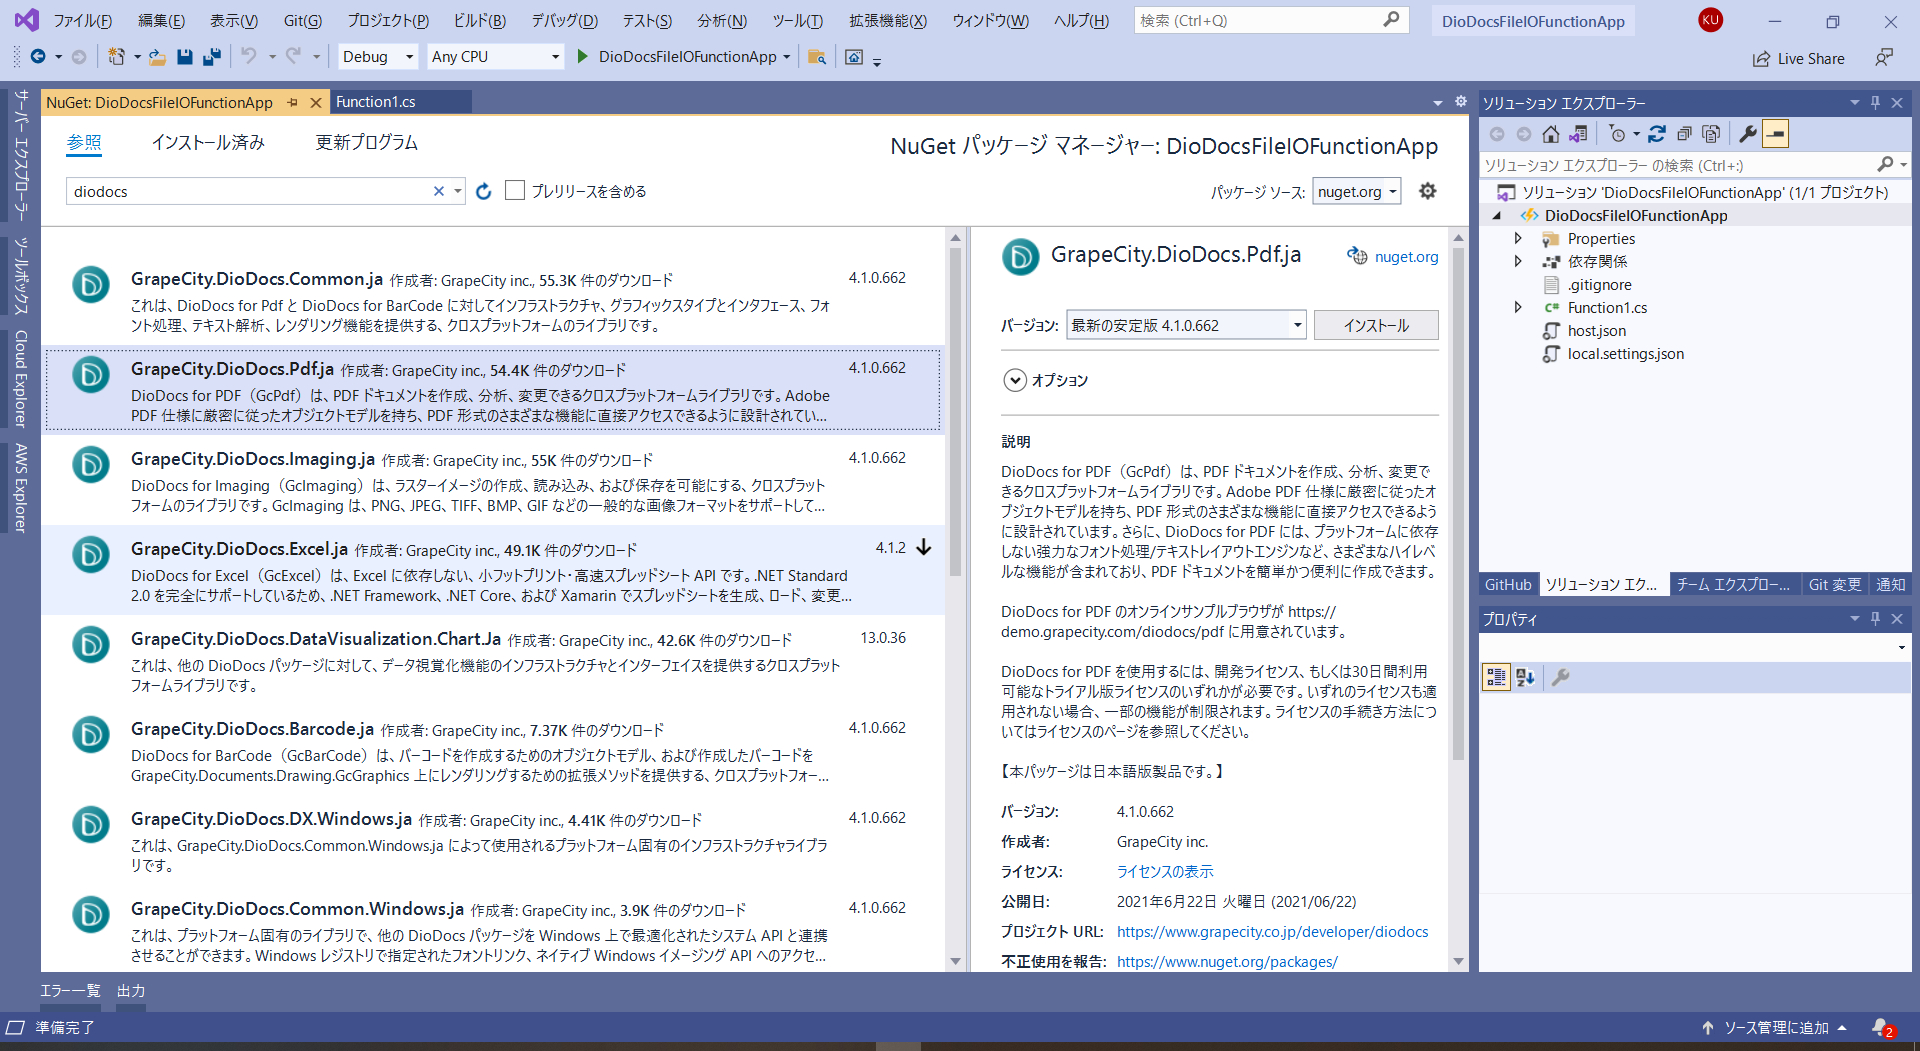The height and width of the screenshot is (1051, 1920).
Task: Click the Categorized view in Properties panel
Action: pyautogui.click(x=1496, y=677)
